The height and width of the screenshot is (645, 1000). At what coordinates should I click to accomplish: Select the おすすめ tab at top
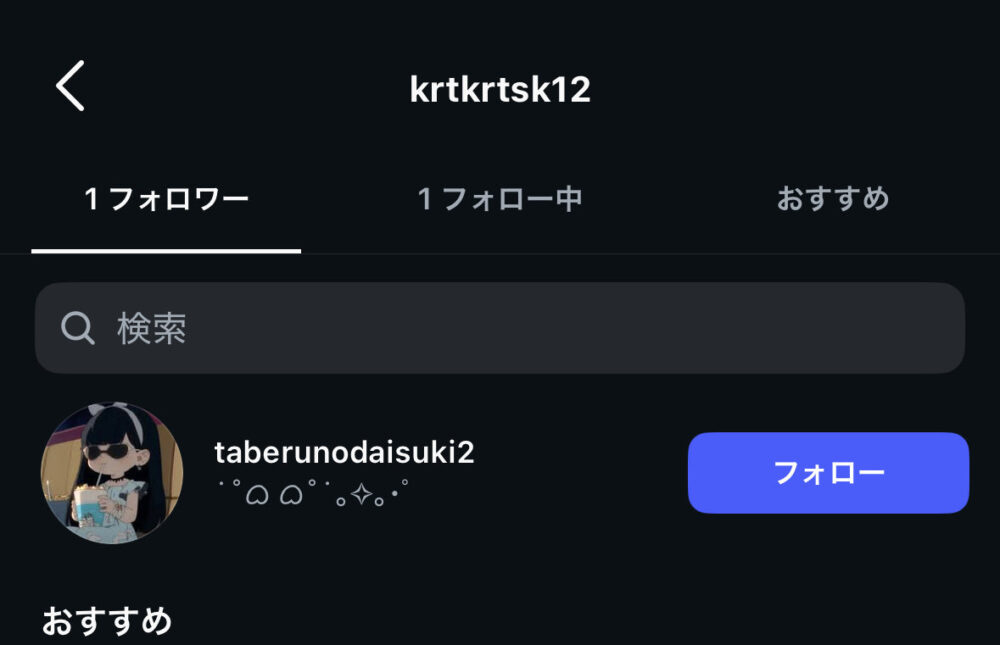point(833,199)
